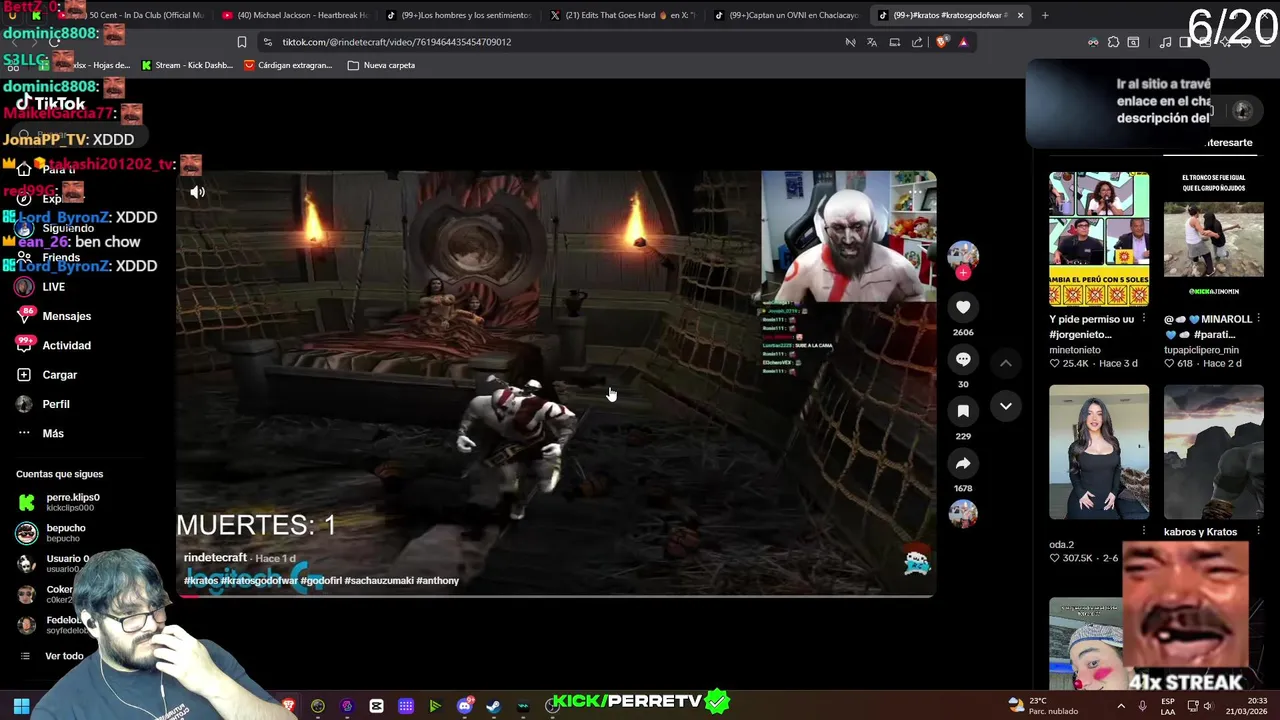Viewport: 1280px width, 720px height.
Task: Share the video with the arrow icon
Action: click(963, 463)
